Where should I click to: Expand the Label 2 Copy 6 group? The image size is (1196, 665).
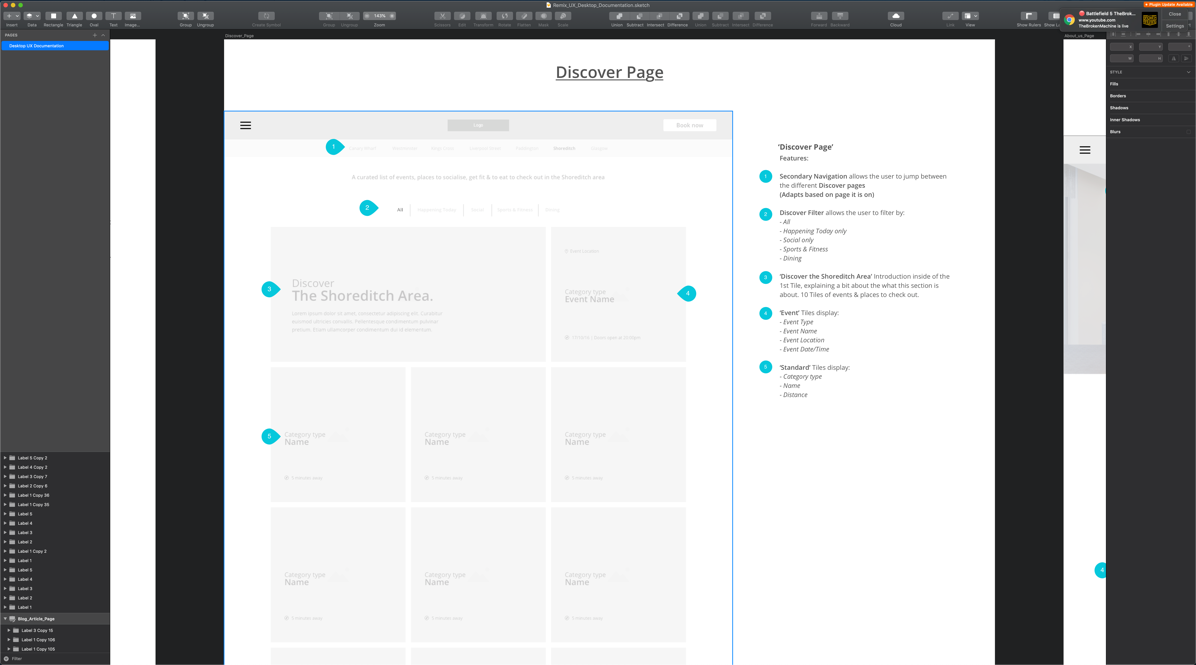(5, 486)
